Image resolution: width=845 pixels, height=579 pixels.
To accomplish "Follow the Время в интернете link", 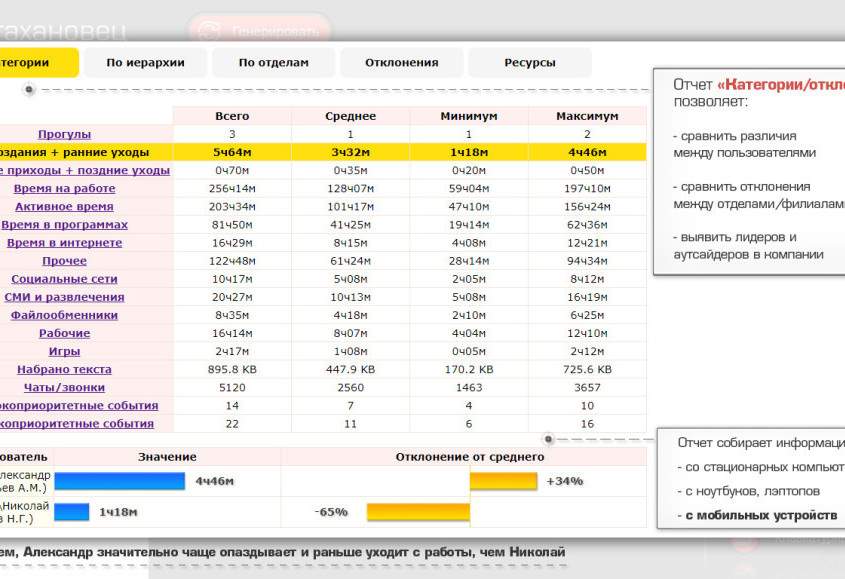I will pos(64,243).
